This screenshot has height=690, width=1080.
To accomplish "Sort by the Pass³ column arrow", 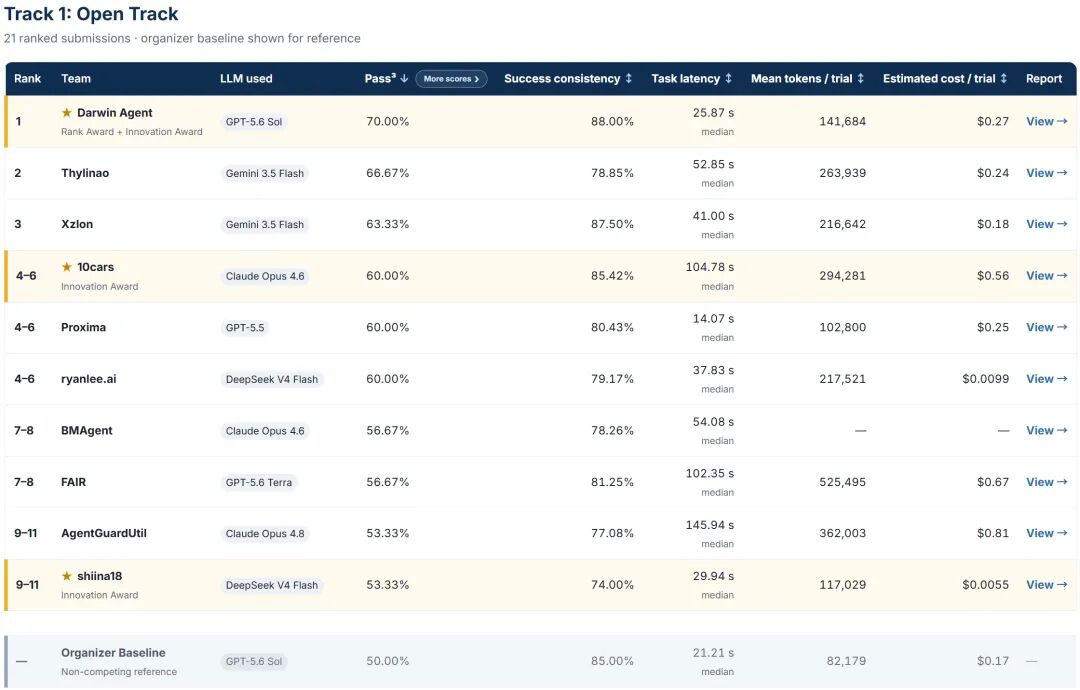I will coord(404,79).
